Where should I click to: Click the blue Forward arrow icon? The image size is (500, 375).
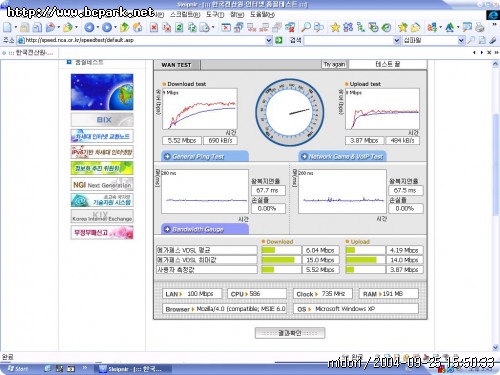tap(107, 27)
